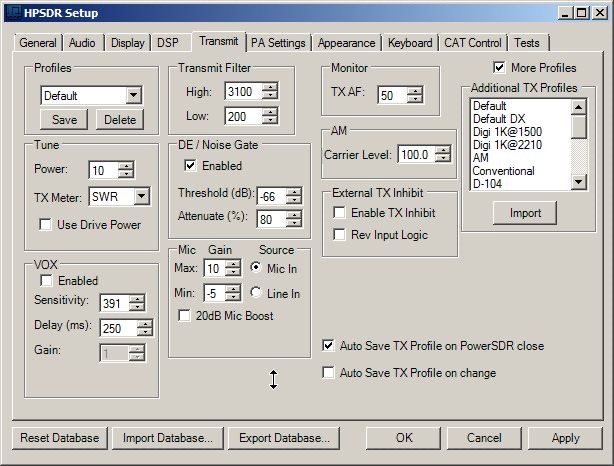Enable Auto Save TX Profile on change
614x466 pixels.
[328, 372]
